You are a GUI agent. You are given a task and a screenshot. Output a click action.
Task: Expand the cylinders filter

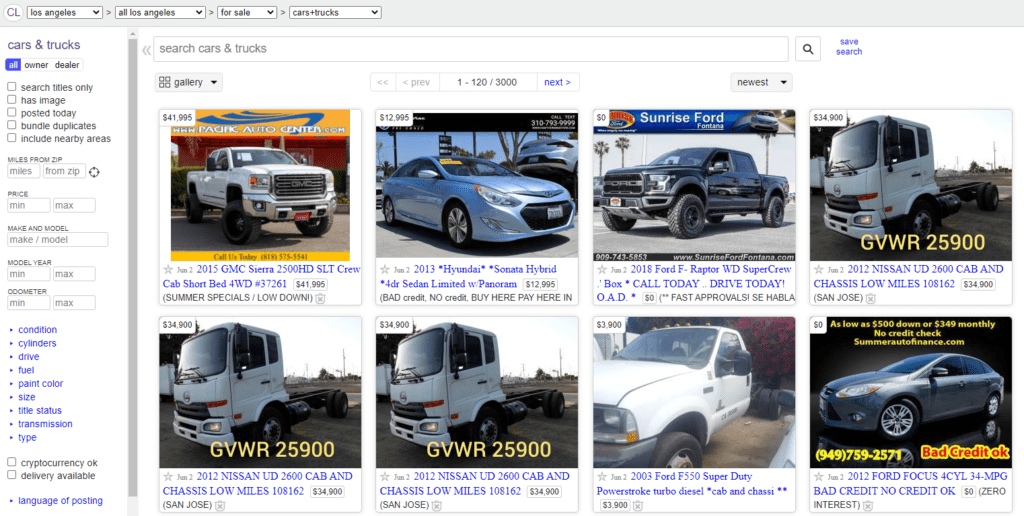coord(37,344)
